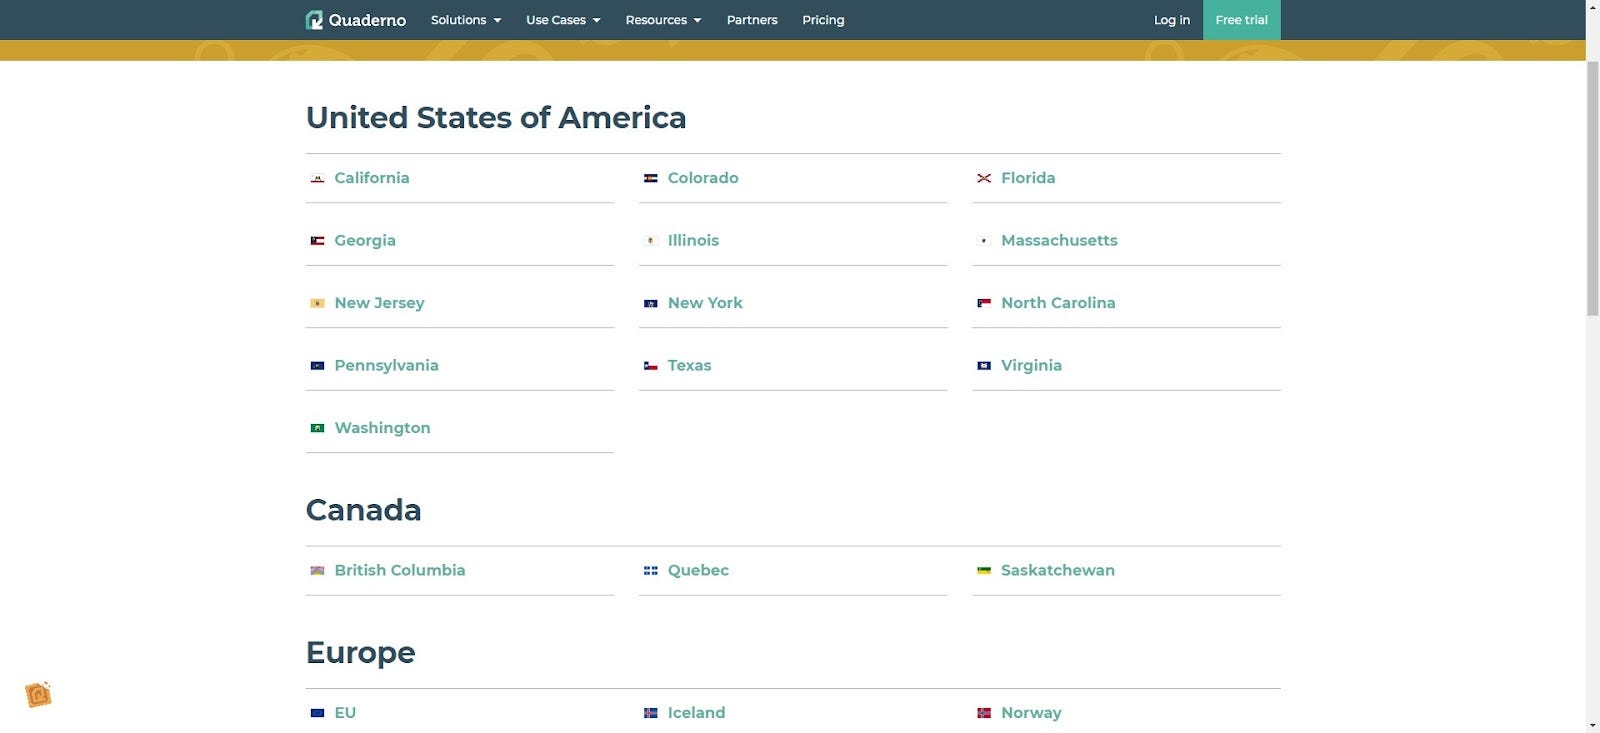
Task: Open the EU link
Action: click(x=345, y=713)
